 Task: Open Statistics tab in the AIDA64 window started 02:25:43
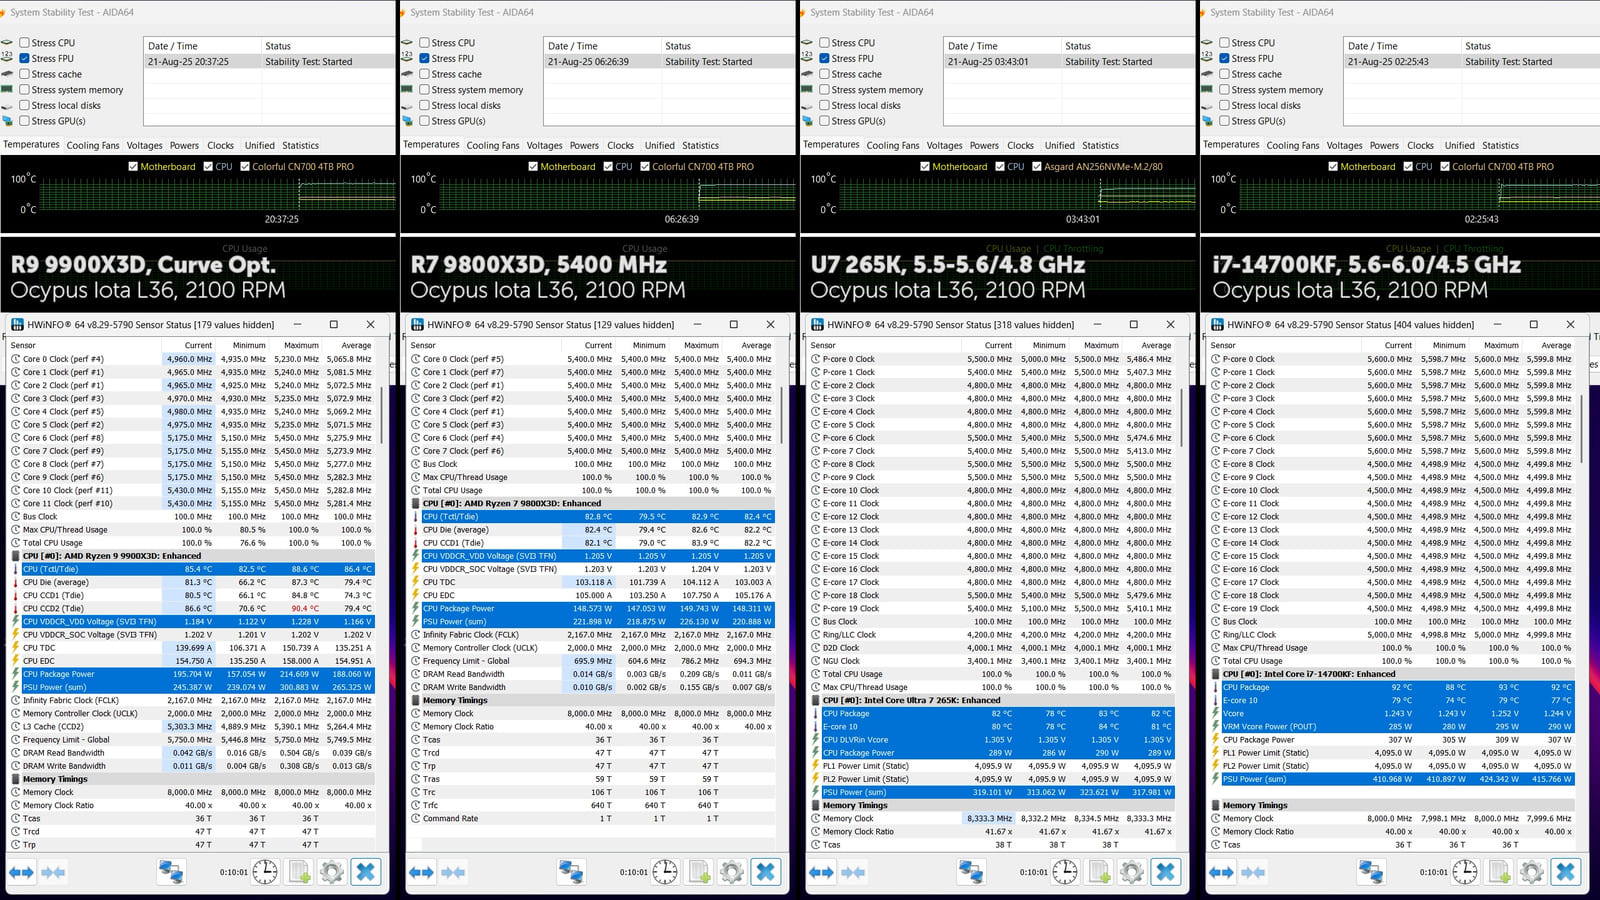tap(1500, 145)
